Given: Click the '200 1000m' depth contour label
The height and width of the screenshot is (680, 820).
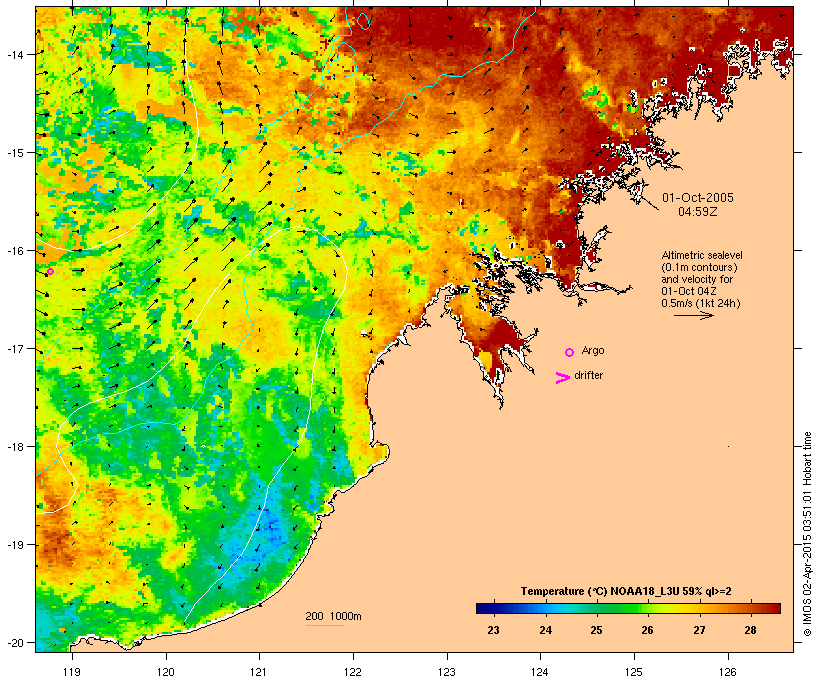Looking at the screenshot, I should point(333,616).
